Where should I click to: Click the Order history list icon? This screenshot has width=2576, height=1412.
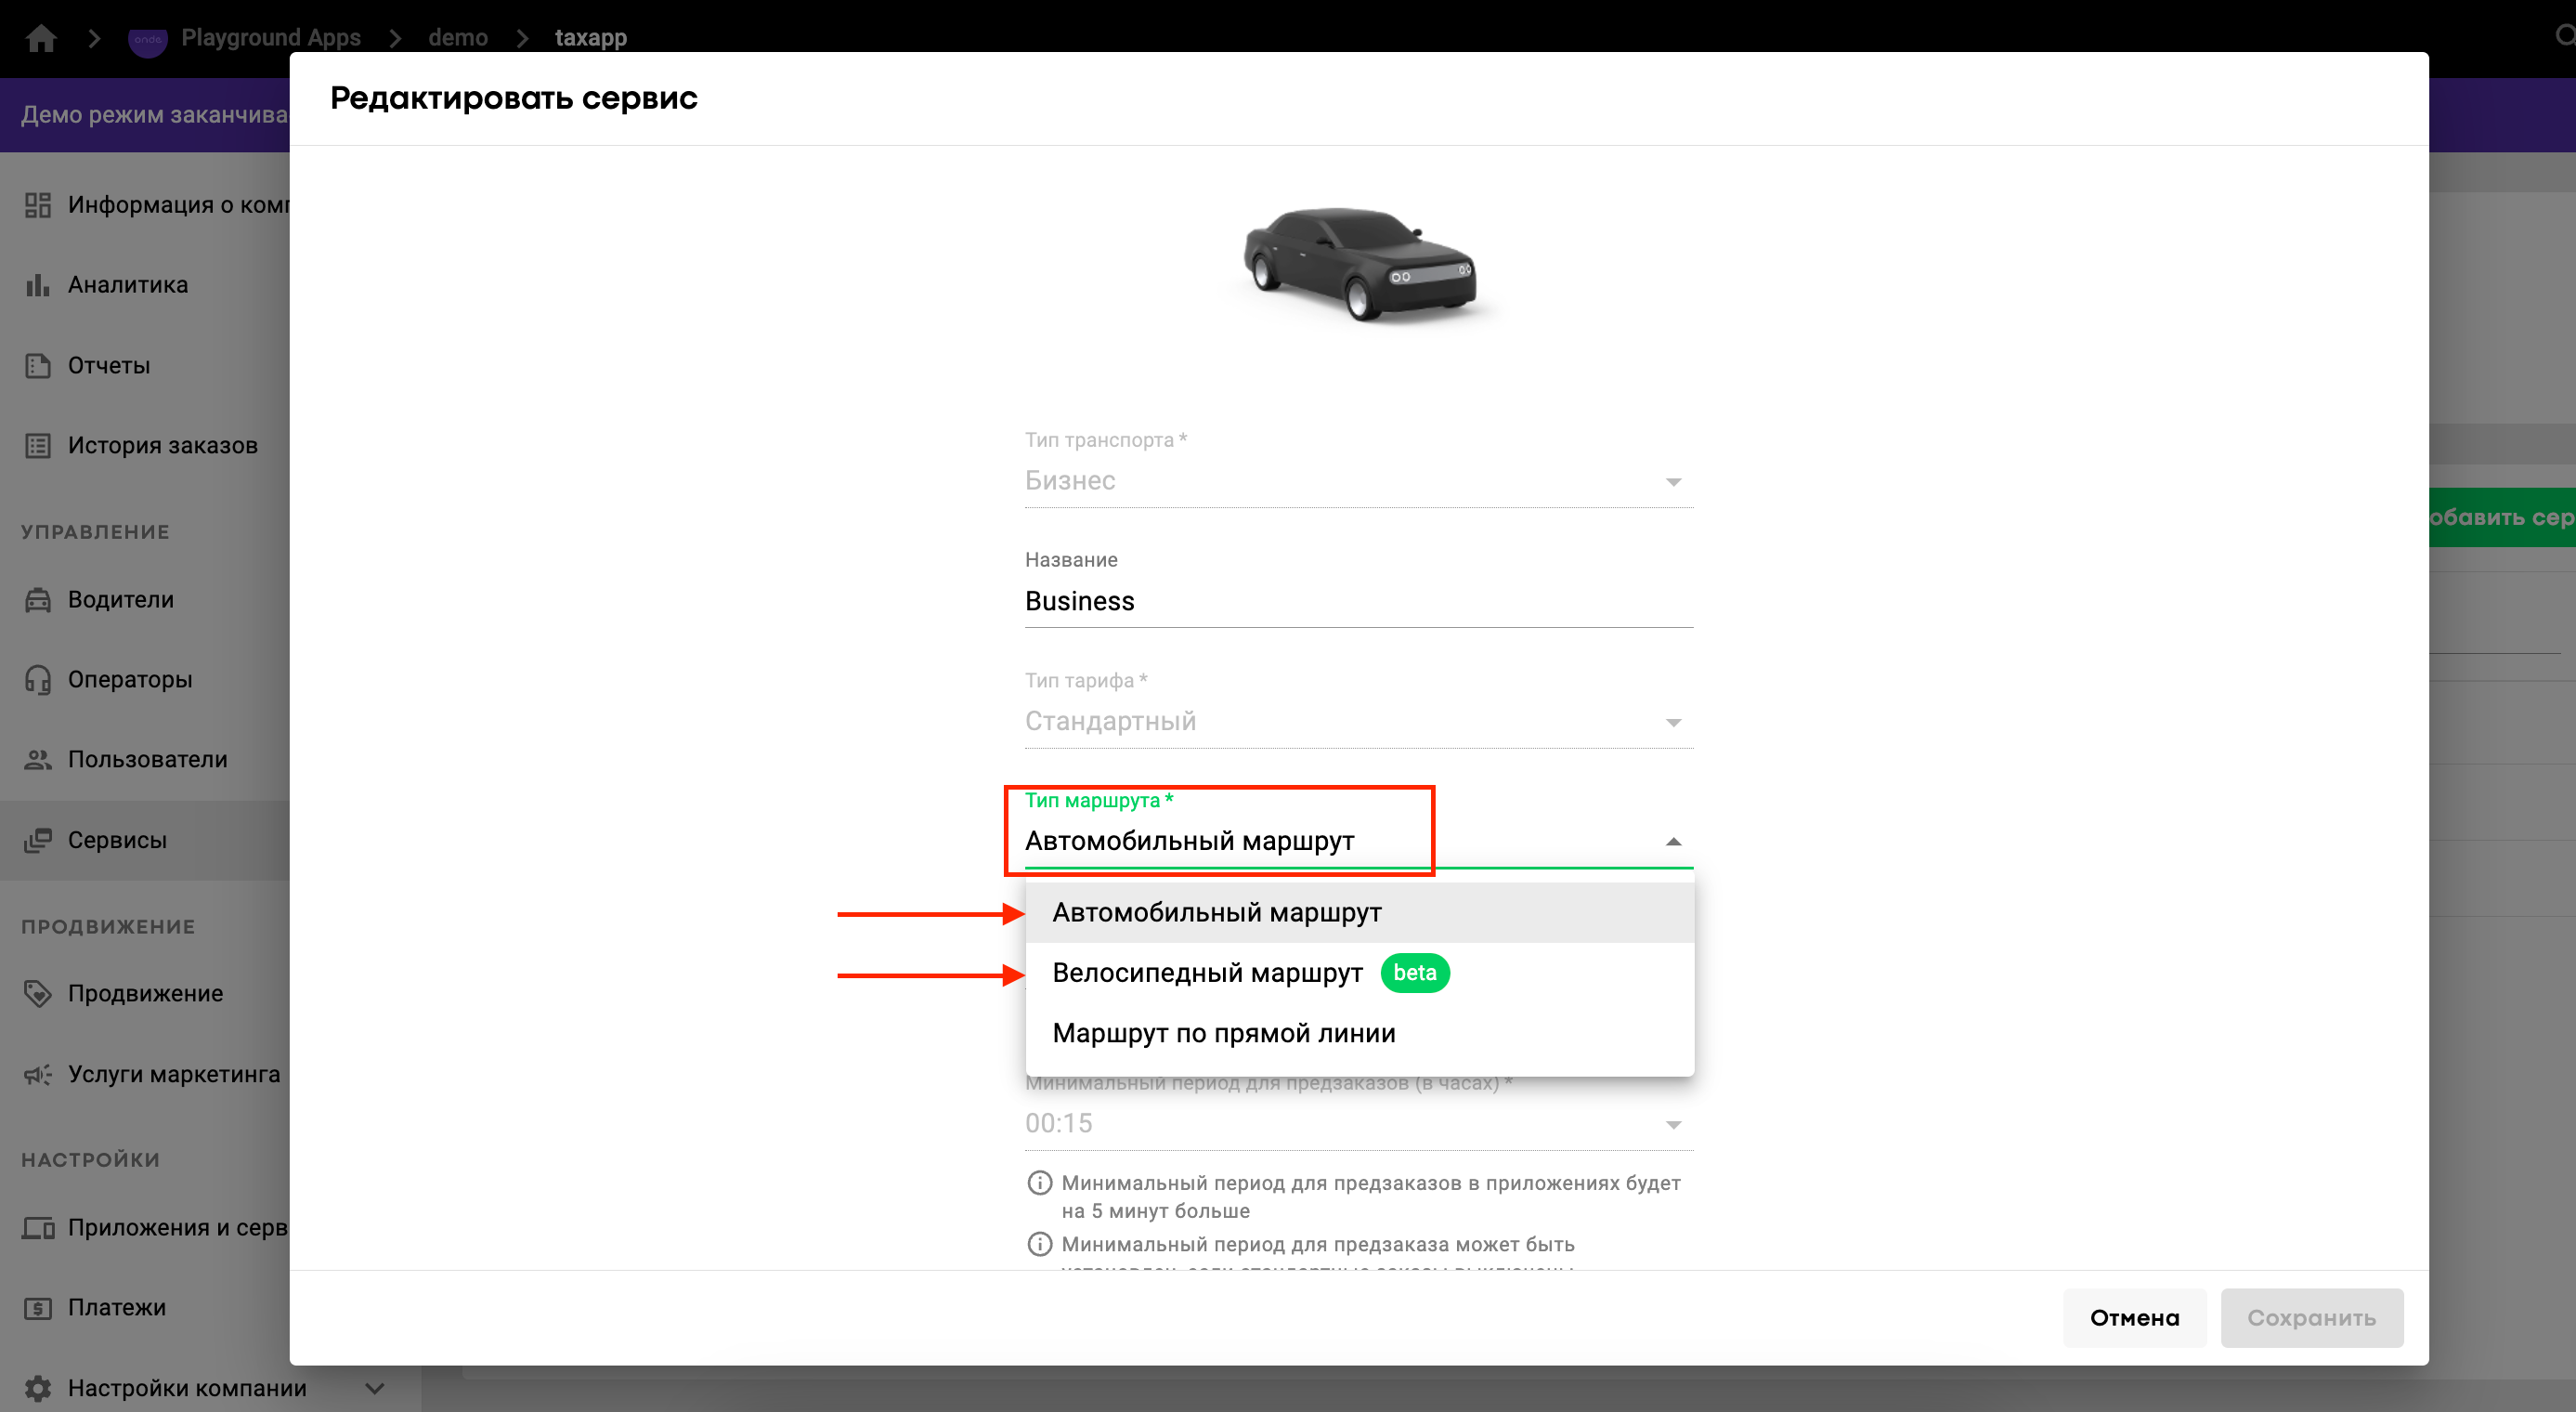[x=38, y=446]
